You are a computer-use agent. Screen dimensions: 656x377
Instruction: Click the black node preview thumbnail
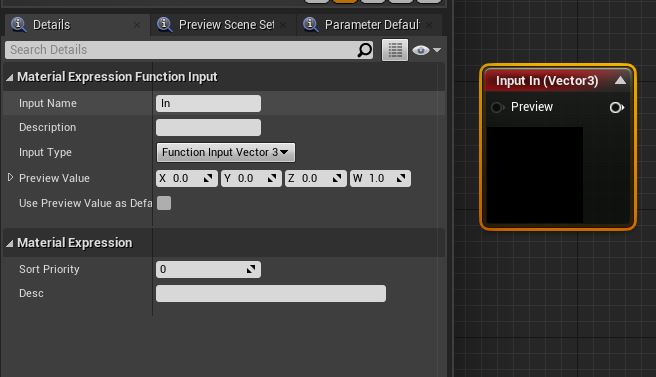[x=535, y=175]
